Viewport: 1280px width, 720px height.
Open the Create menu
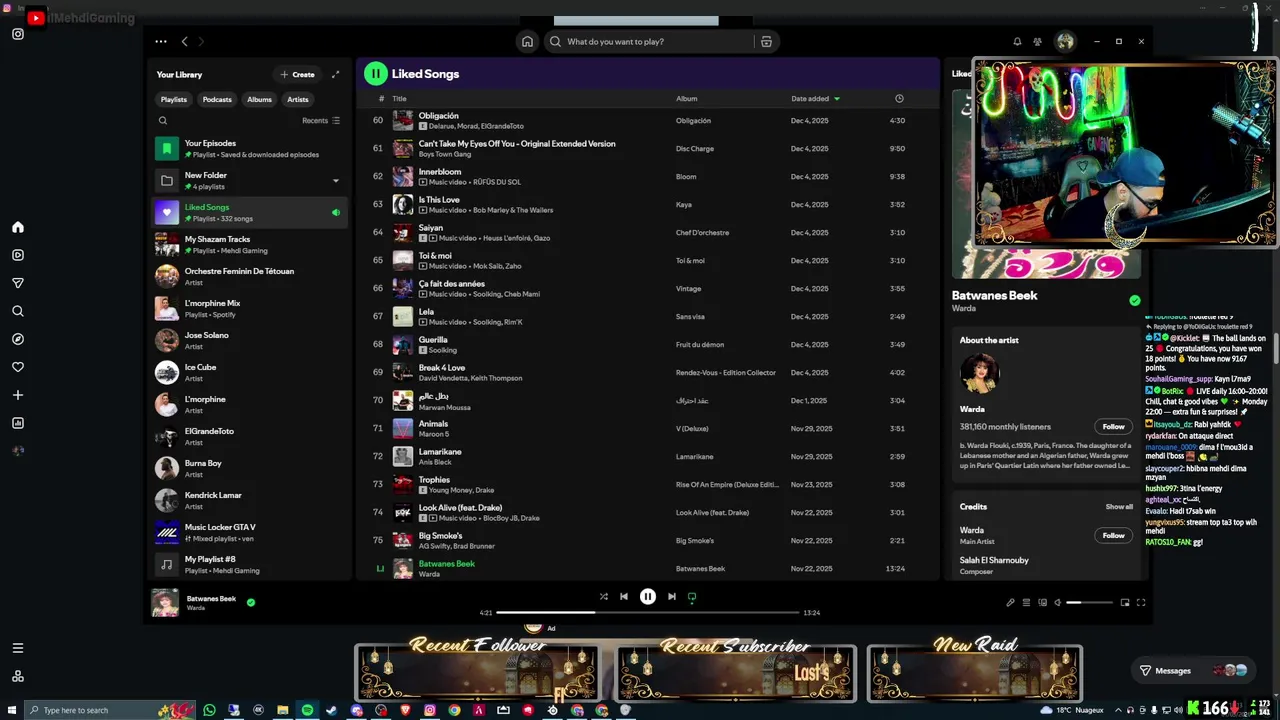click(297, 74)
